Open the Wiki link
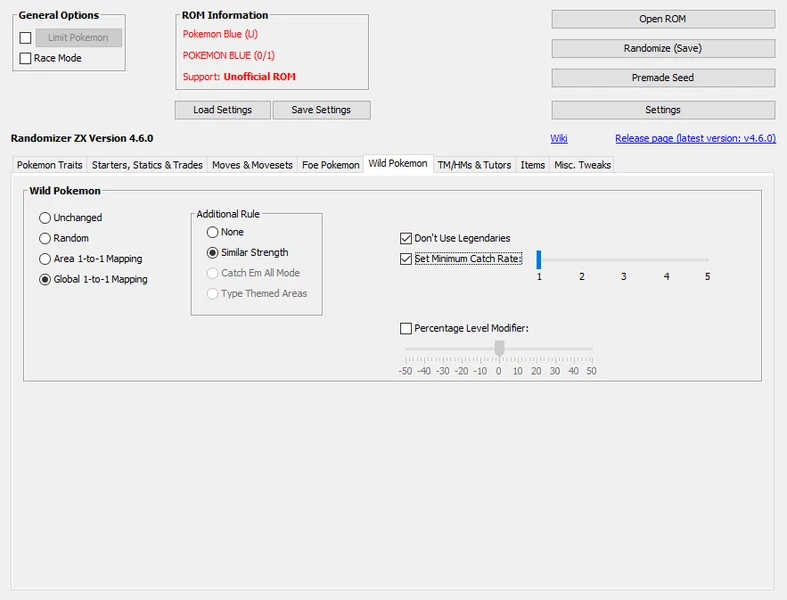The image size is (787, 600). click(559, 139)
